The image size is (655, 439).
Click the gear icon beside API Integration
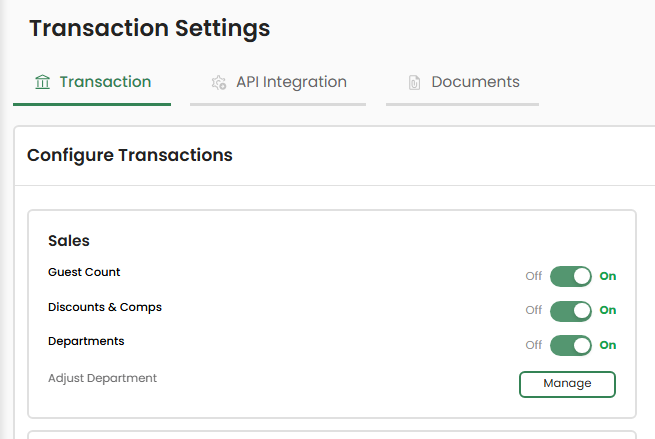click(219, 83)
